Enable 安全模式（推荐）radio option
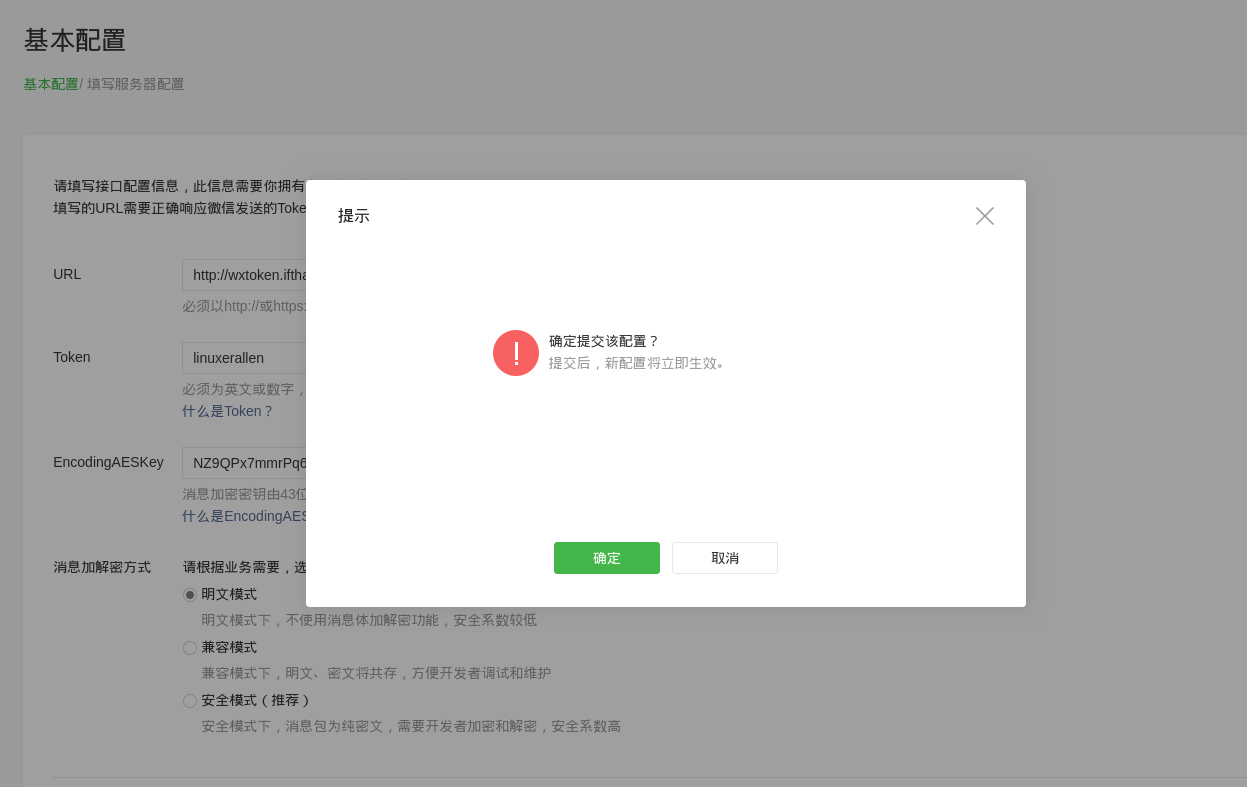1247x787 pixels. [190, 701]
